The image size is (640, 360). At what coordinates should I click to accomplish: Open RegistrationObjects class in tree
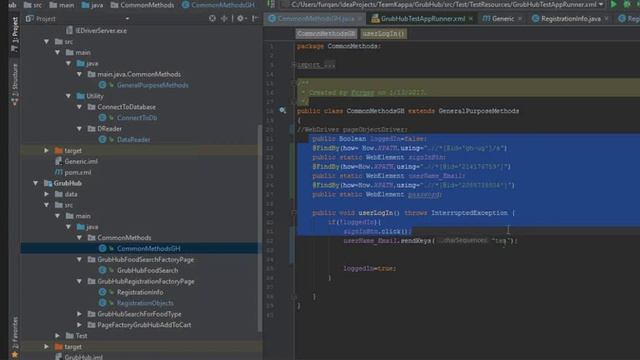[x=145, y=303]
